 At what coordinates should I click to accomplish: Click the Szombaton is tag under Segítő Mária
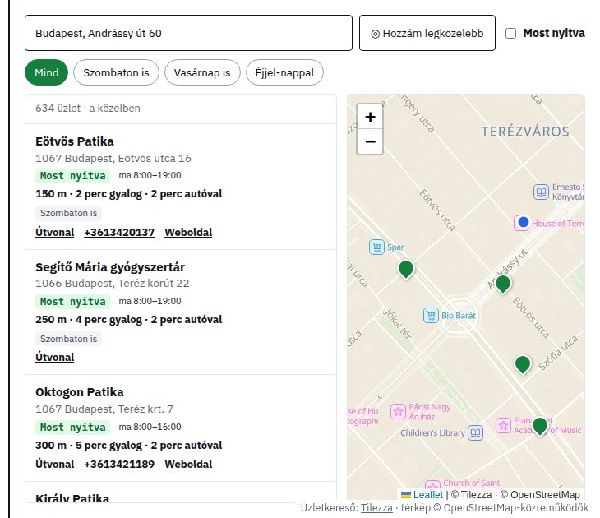pyautogui.click(x=68, y=339)
